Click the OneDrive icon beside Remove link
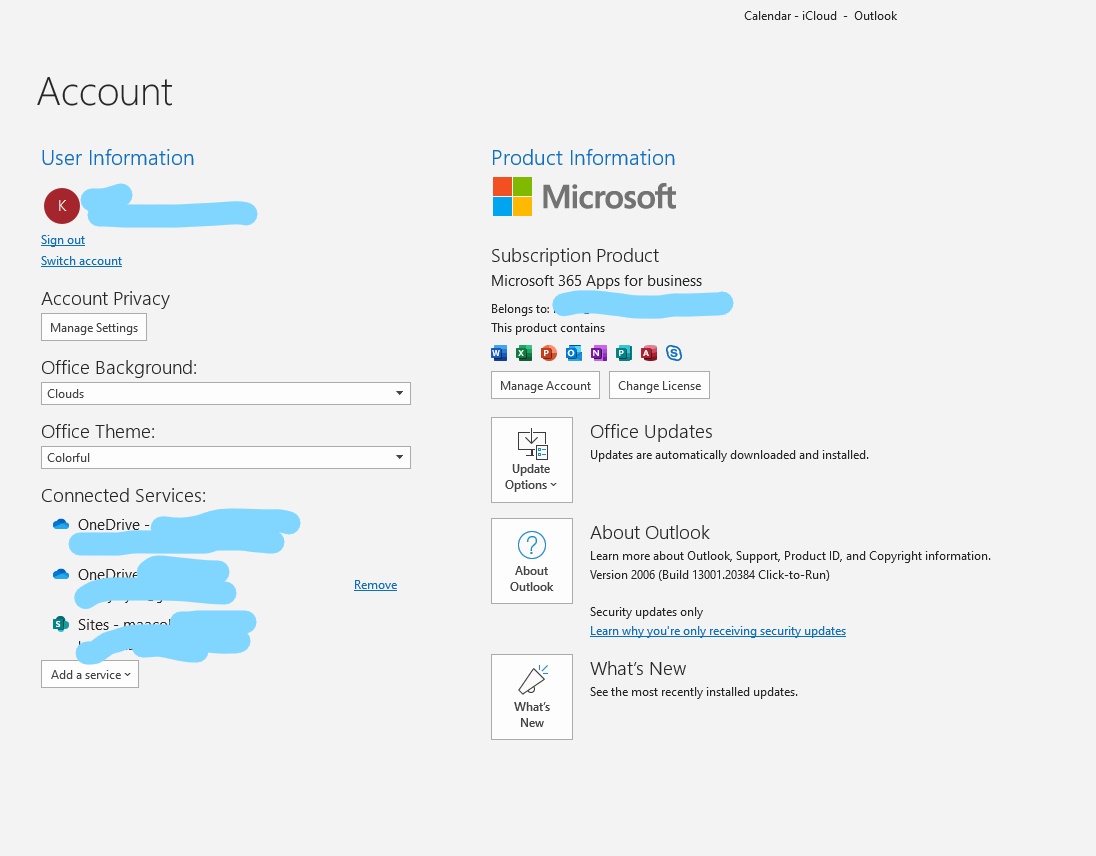 tap(61, 574)
